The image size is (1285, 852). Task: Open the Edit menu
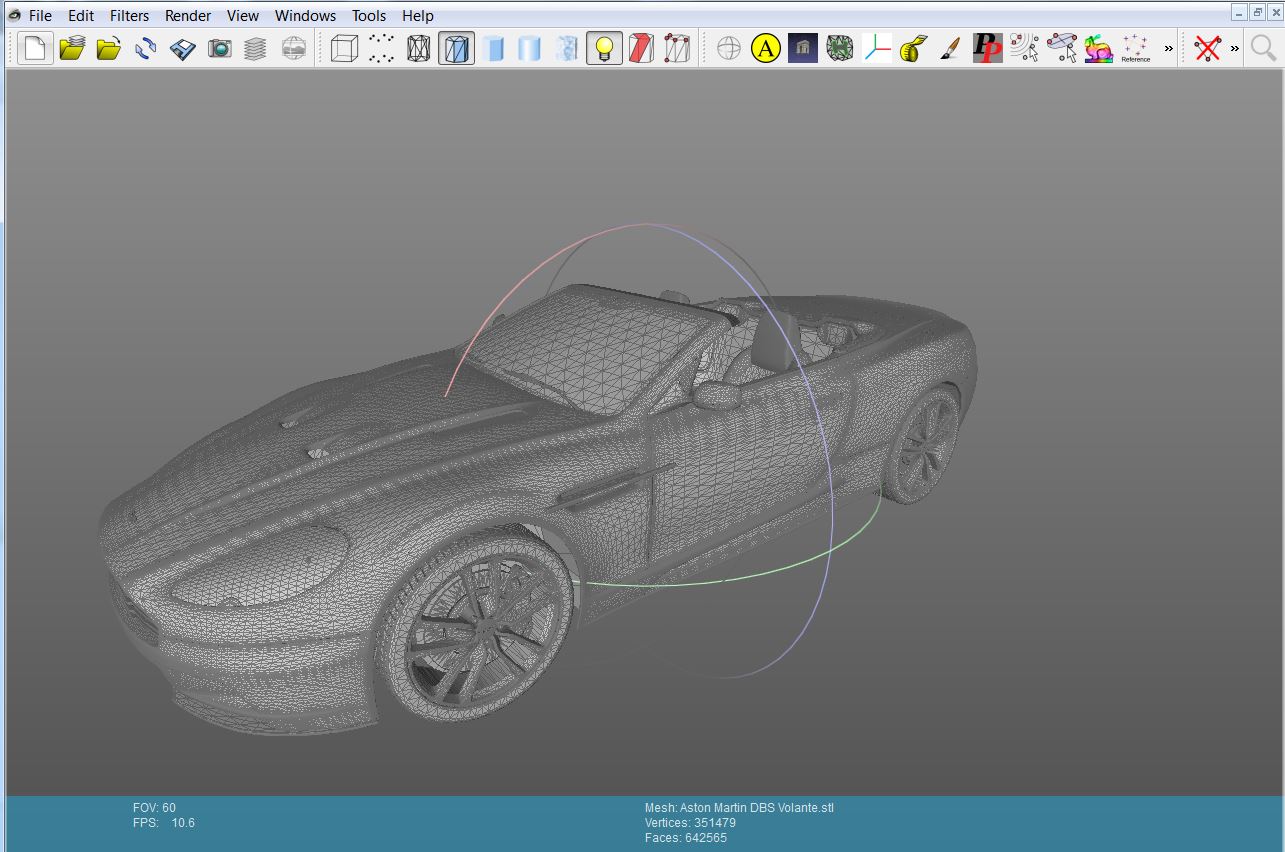[81, 15]
